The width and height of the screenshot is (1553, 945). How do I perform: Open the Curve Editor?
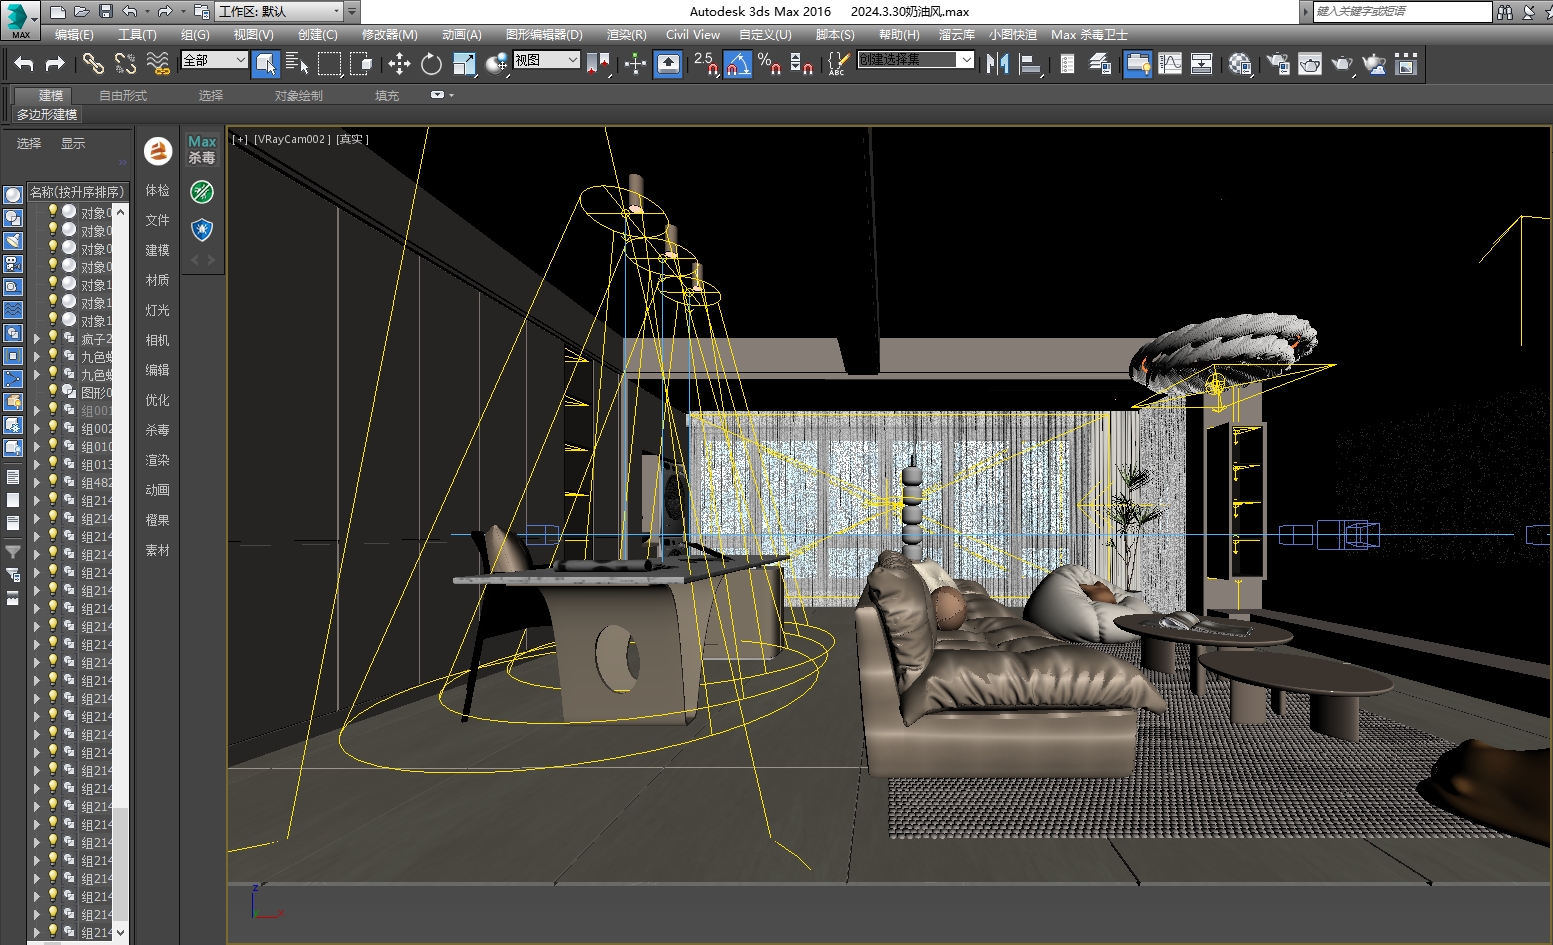coord(1170,64)
